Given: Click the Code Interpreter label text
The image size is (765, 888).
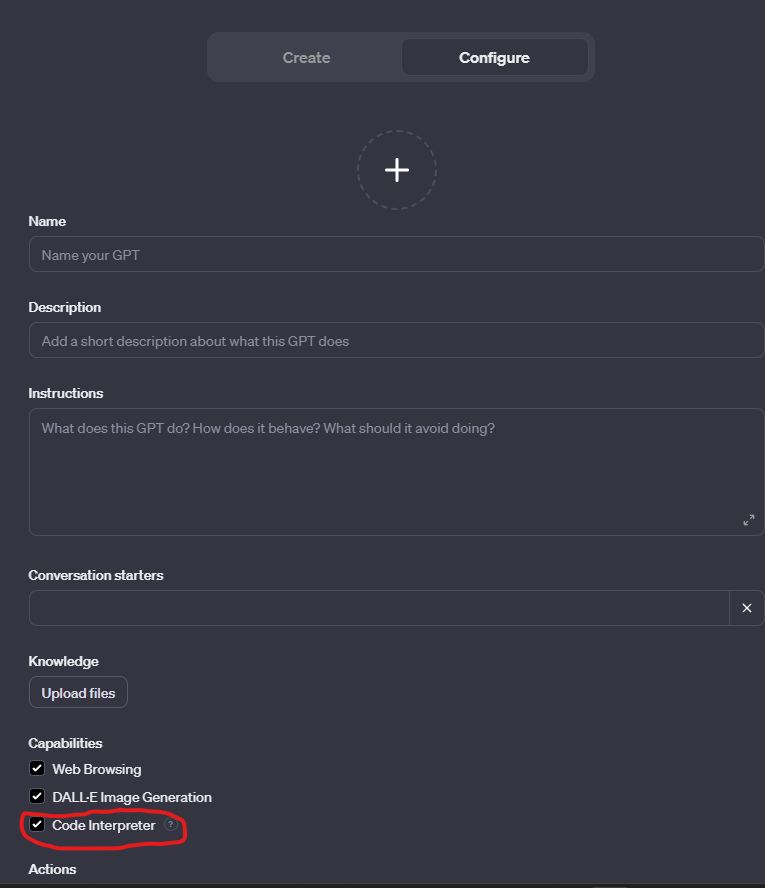Looking at the screenshot, I should click(104, 825).
